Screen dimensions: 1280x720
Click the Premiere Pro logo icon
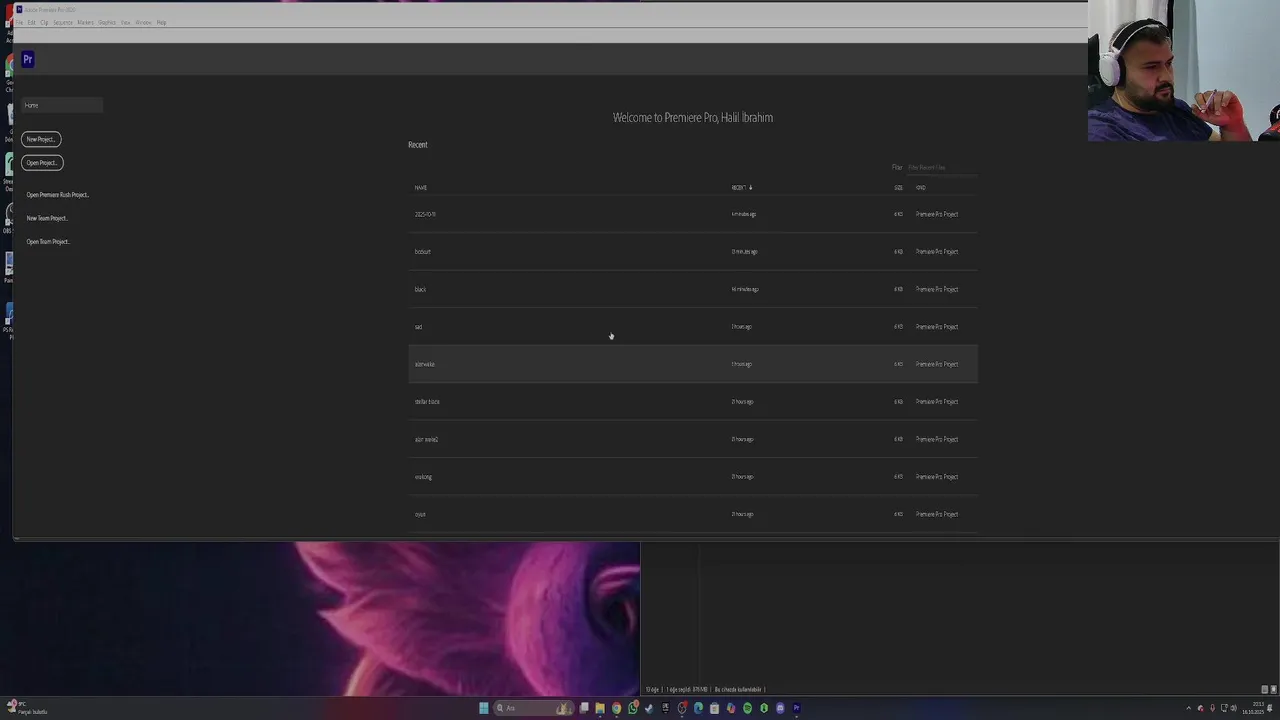pyautogui.click(x=27, y=59)
